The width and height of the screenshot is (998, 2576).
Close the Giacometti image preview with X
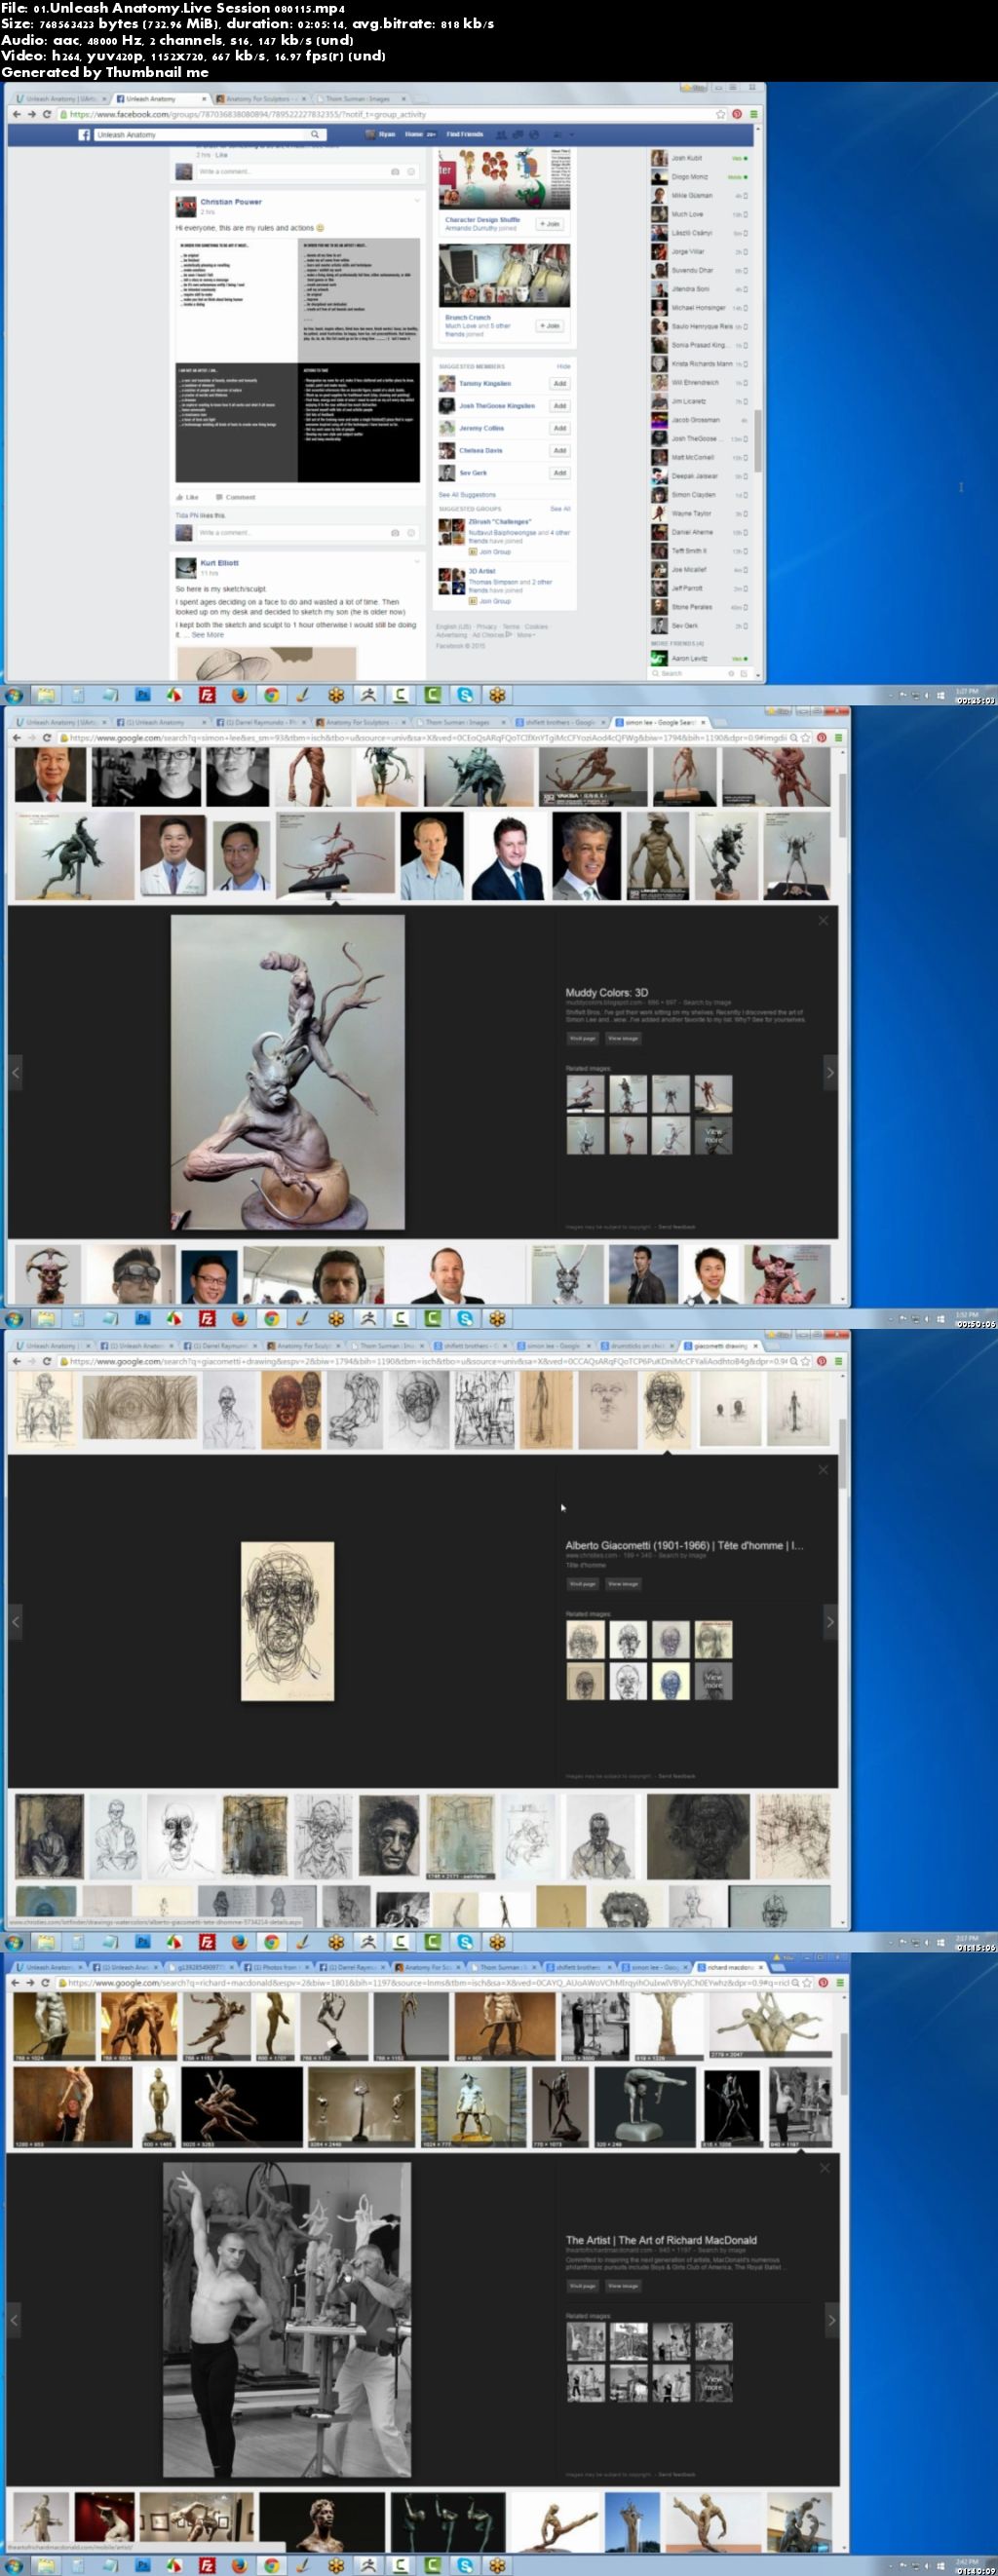pos(823,1469)
